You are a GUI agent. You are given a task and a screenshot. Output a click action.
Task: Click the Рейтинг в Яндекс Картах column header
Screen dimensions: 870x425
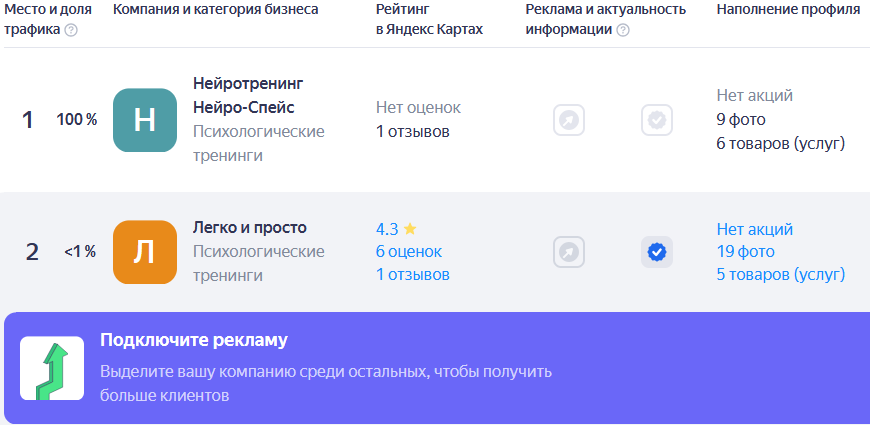pyautogui.click(x=429, y=19)
